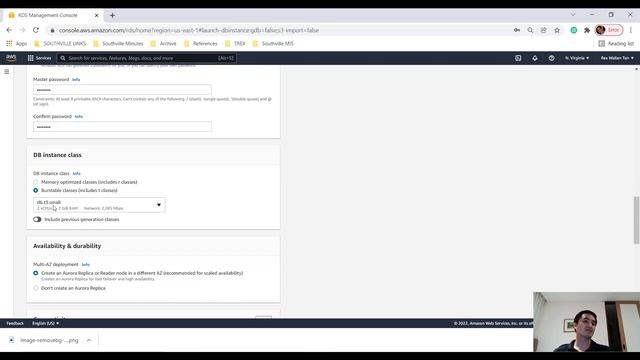This screenshot has width=640, height=360.
Task: Click the Feedback link in footer
Action: point(15,323)
